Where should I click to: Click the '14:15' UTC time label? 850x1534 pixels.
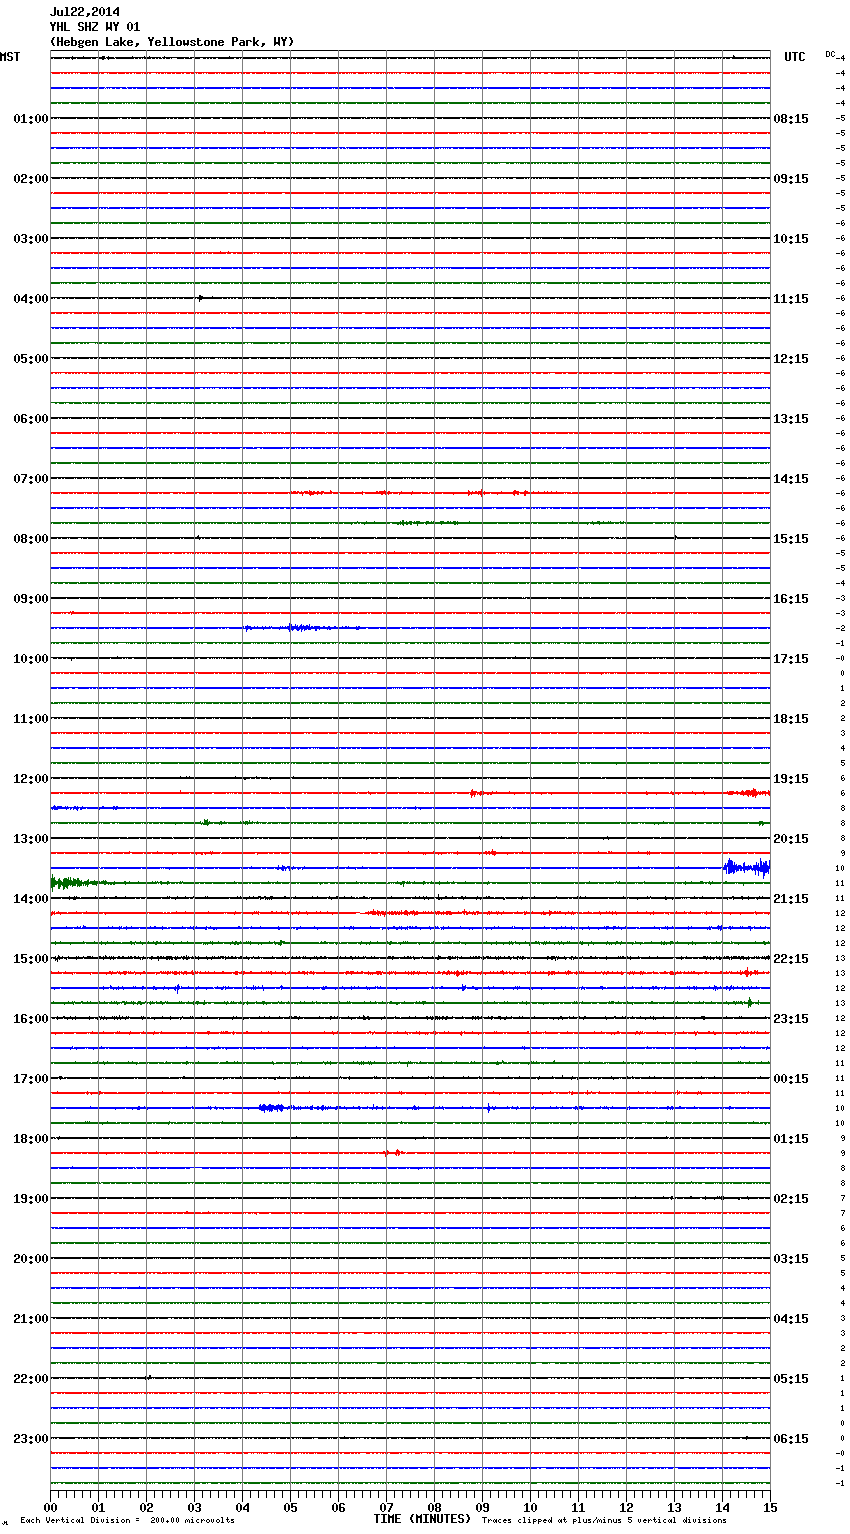[x=791, y=479]
